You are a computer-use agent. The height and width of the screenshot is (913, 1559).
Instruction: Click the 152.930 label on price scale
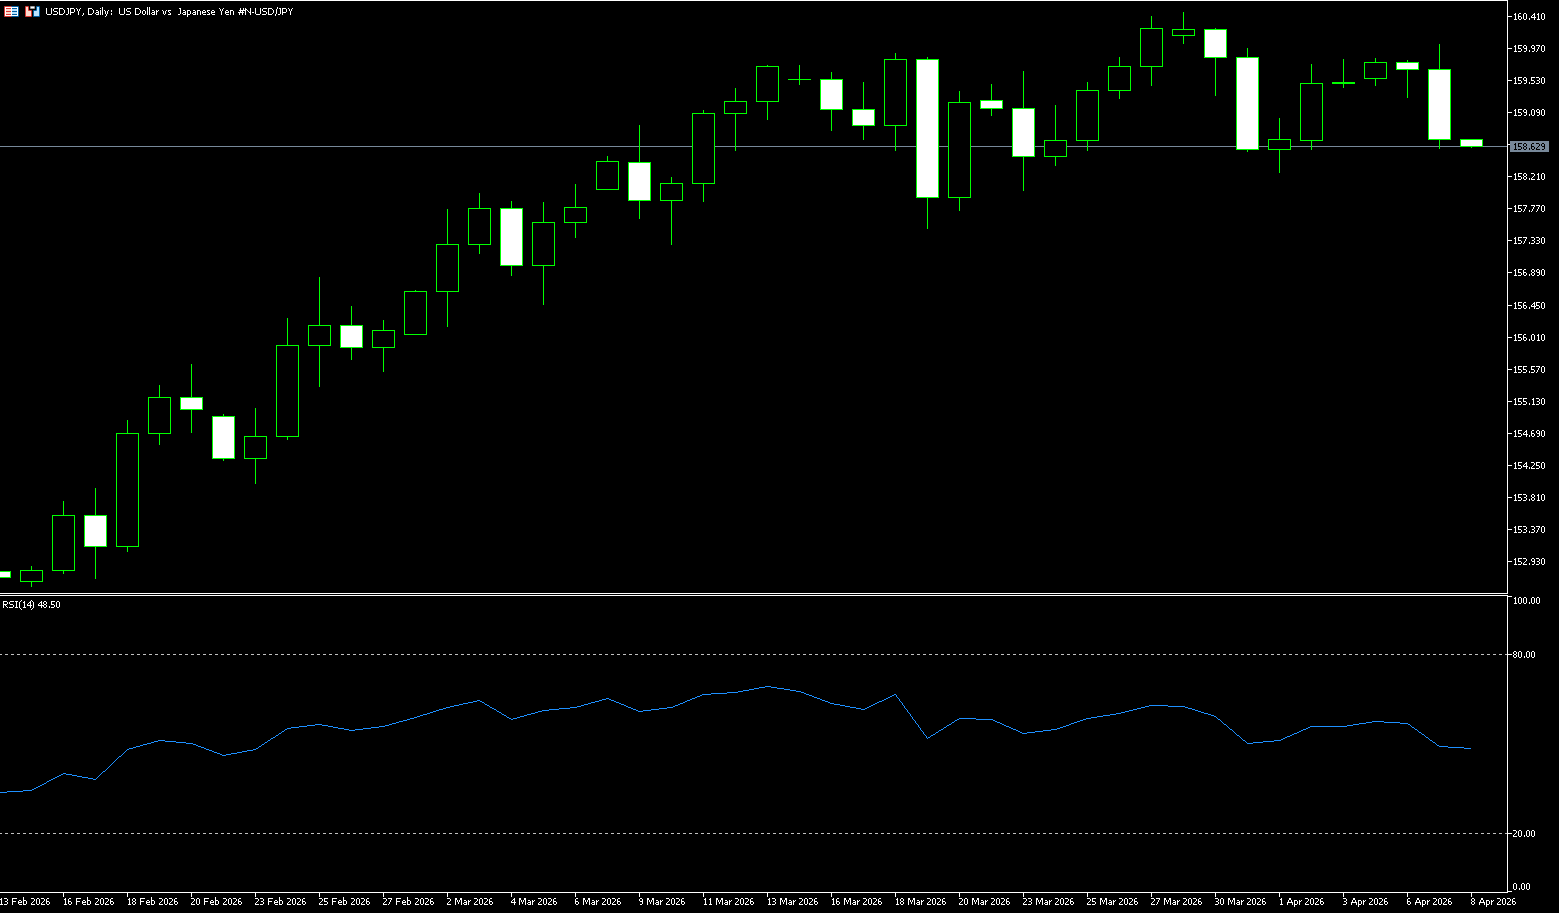click(1529, 562)
